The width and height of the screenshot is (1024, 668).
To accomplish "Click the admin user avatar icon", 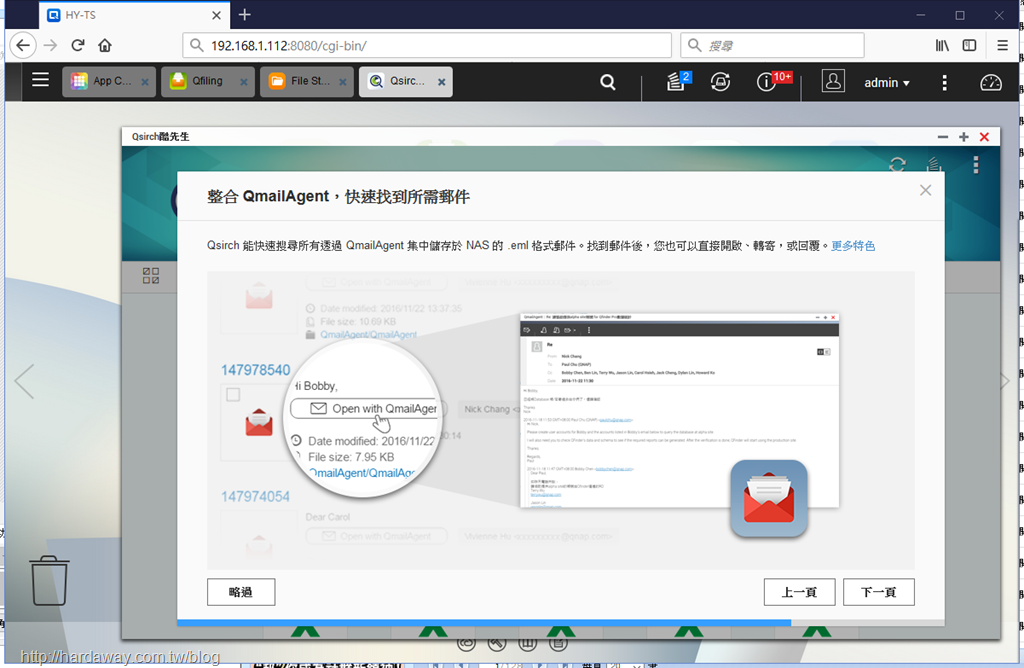I will click(833, 81).
